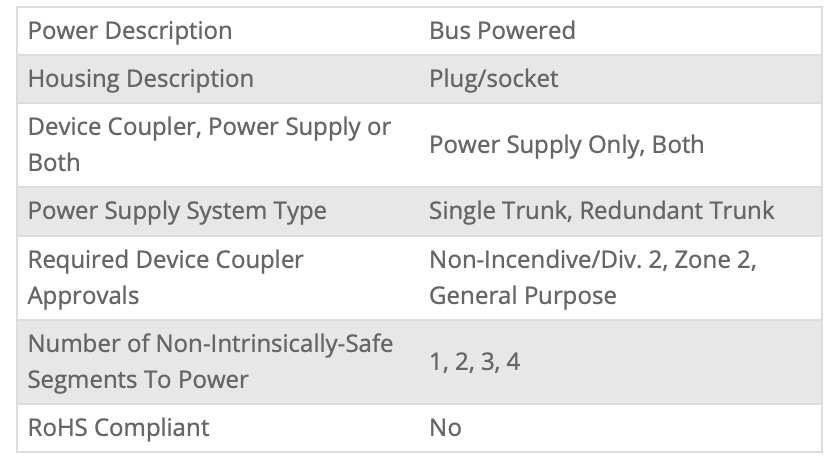The image size is (838, 470).
Task: Click the RoHS Compliant label
Action: coord(119,428)
